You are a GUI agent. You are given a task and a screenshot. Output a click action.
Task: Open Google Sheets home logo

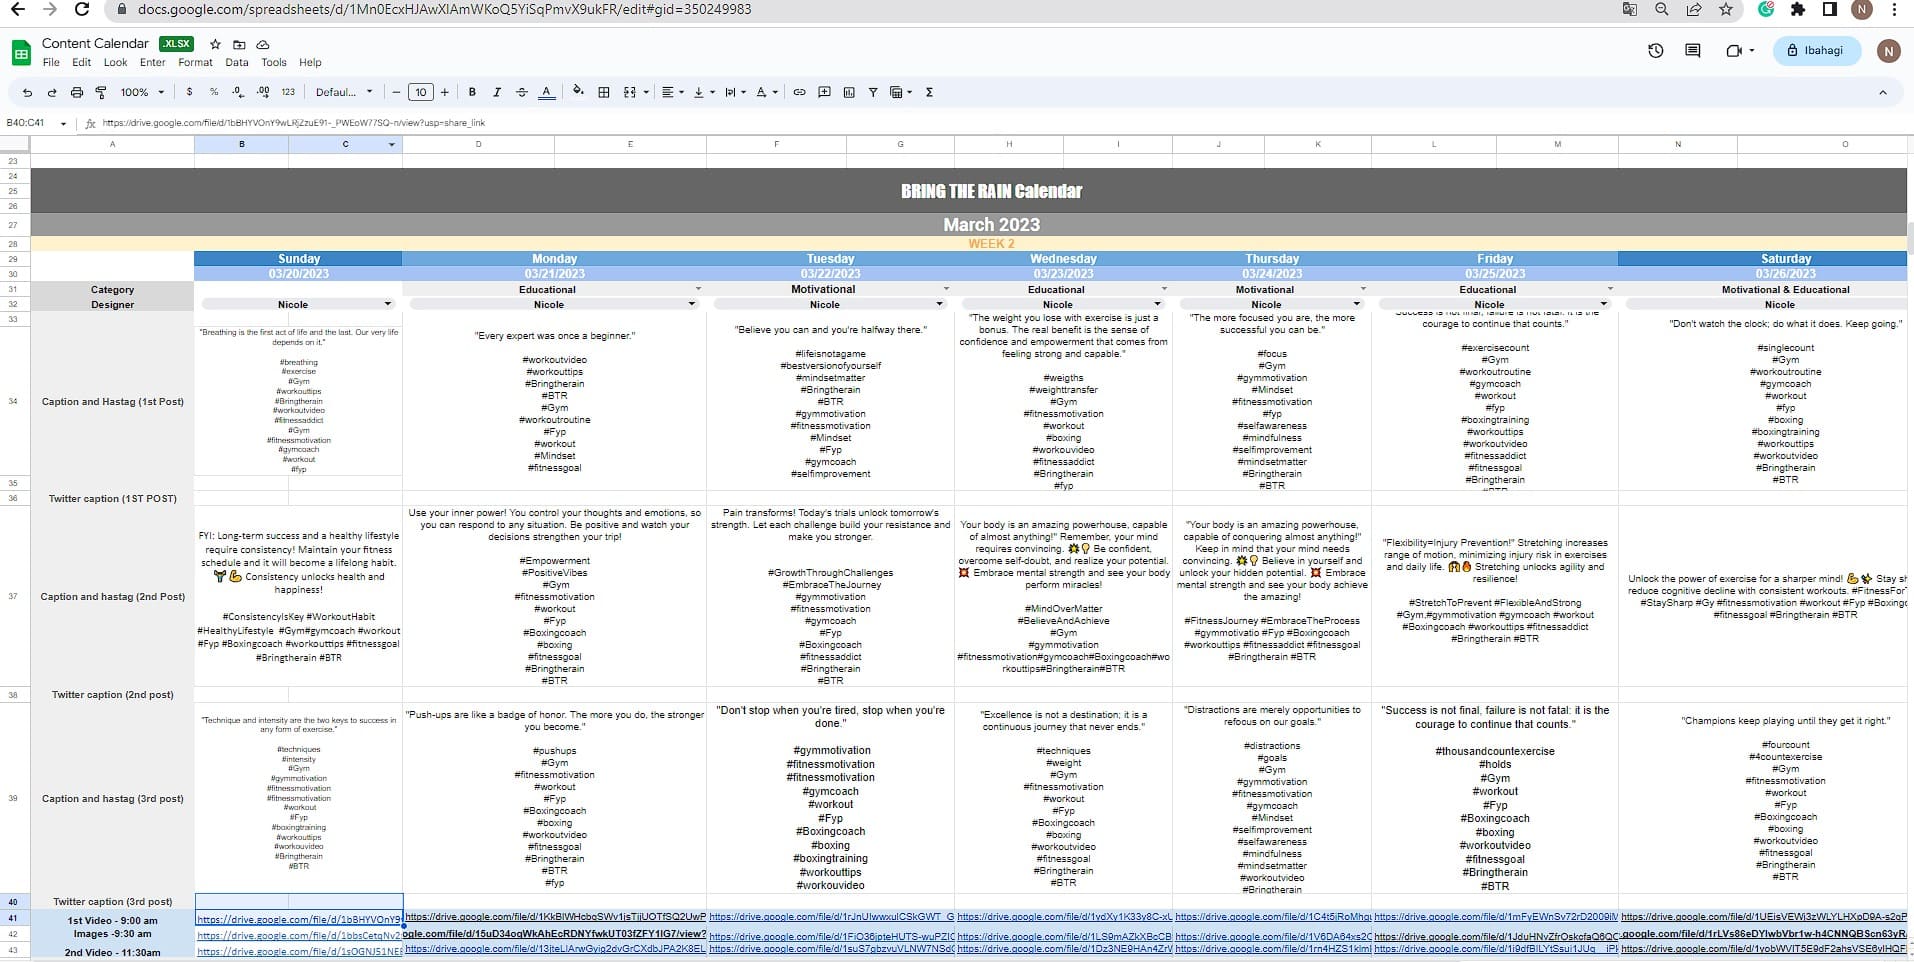21,52
